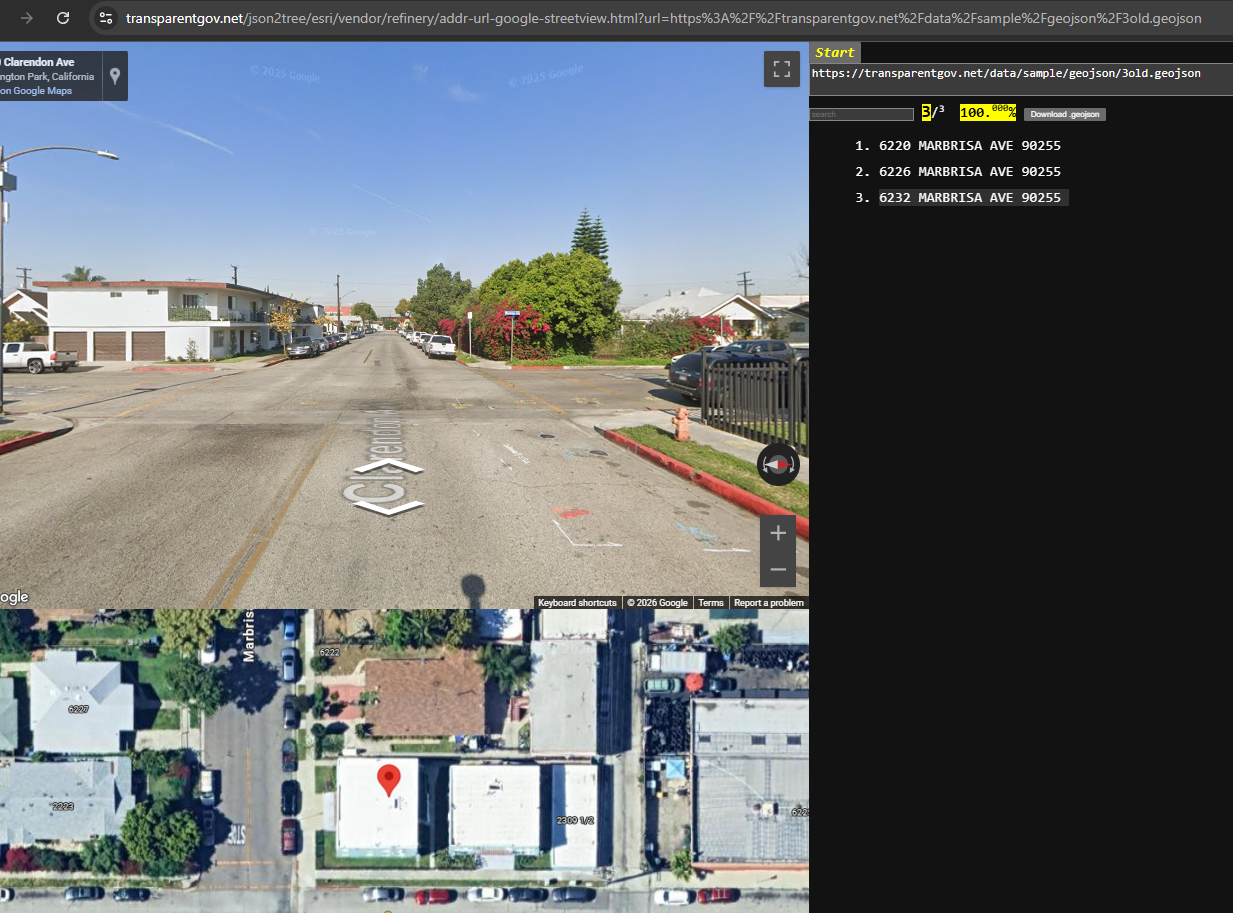Focus the search input field
Viewport: 1233px width, 913px height.
pos(861,115)
